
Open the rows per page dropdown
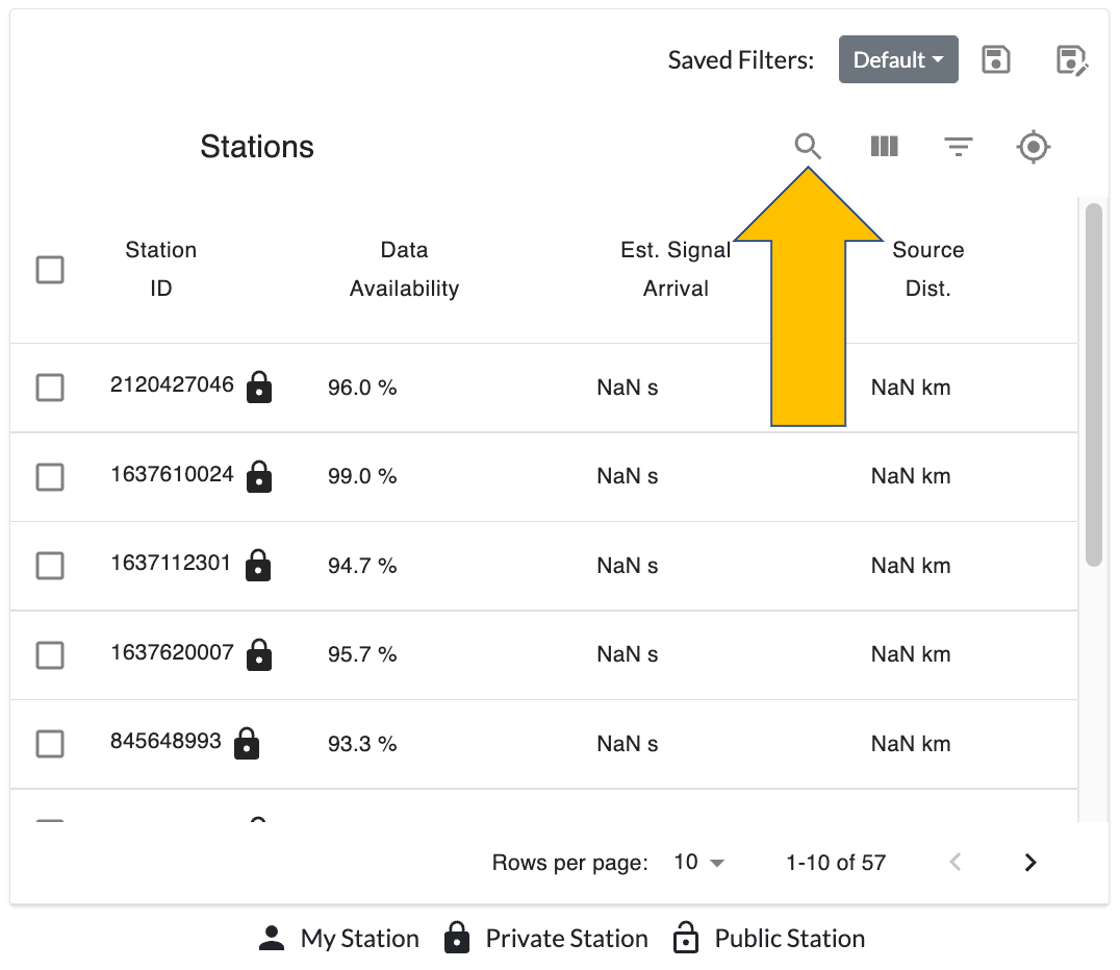[x=699, y=862]
